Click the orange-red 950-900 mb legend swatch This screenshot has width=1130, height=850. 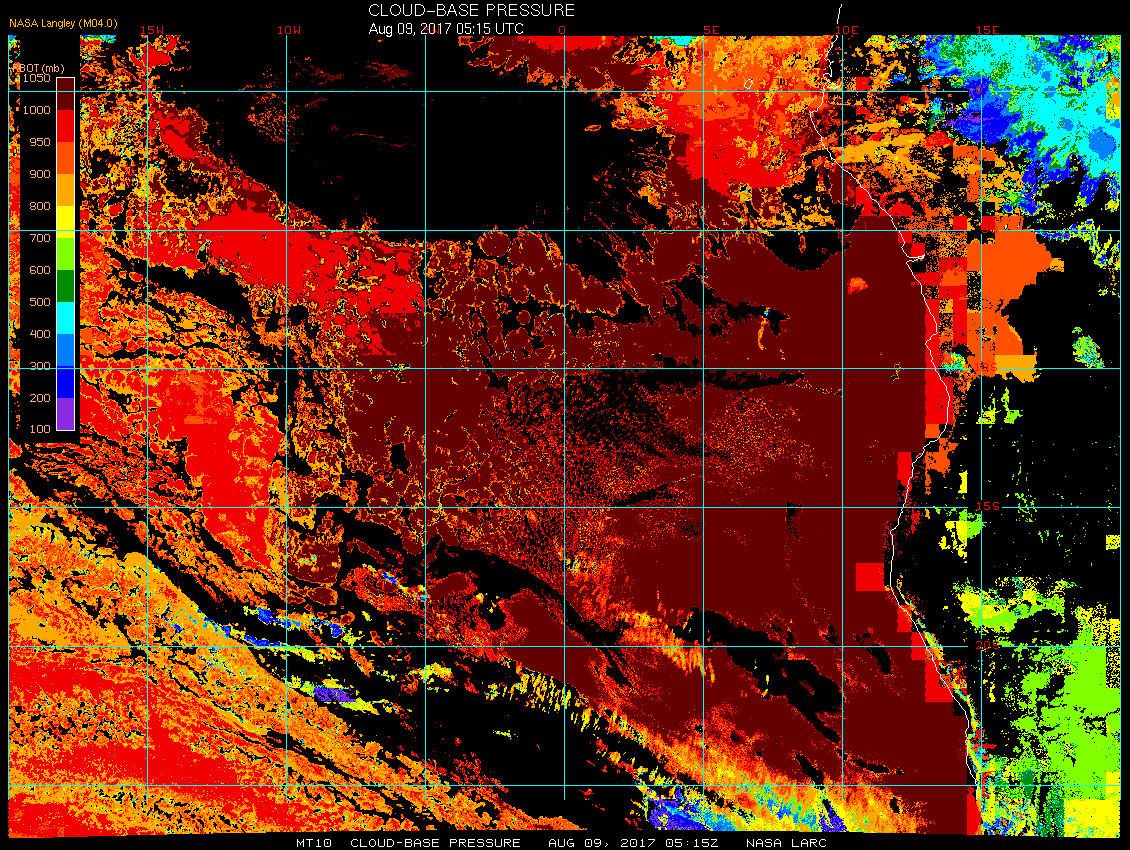point(66,158)
